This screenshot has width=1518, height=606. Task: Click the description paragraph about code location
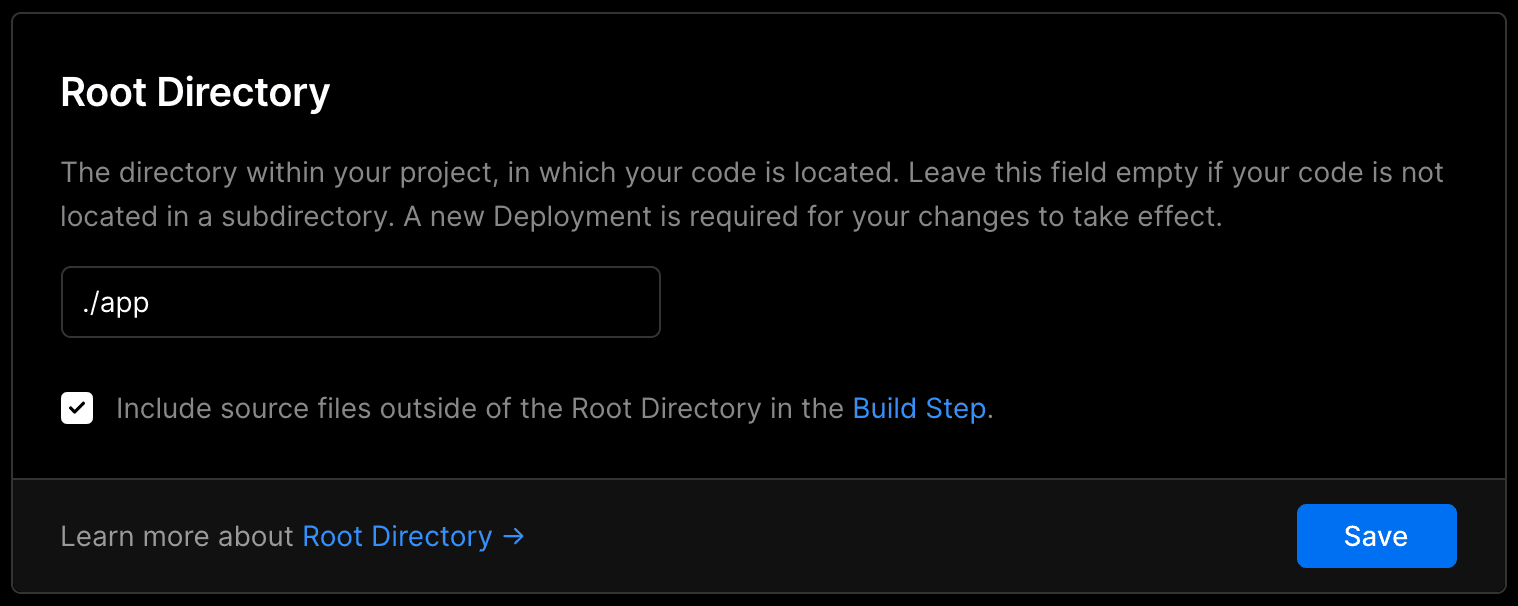752,194
